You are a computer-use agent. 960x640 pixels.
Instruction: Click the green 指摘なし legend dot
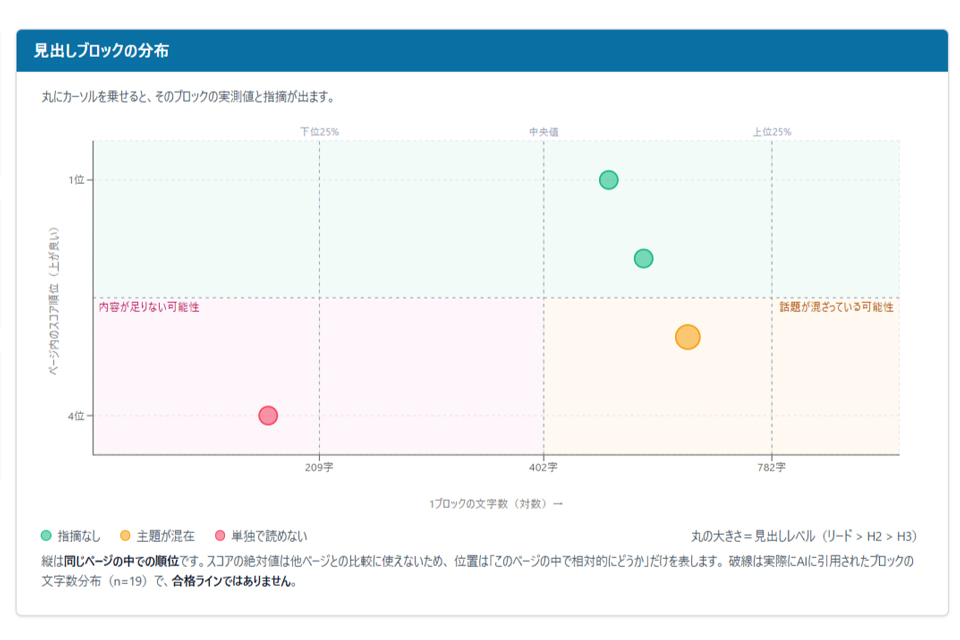[x=46, y=536]
